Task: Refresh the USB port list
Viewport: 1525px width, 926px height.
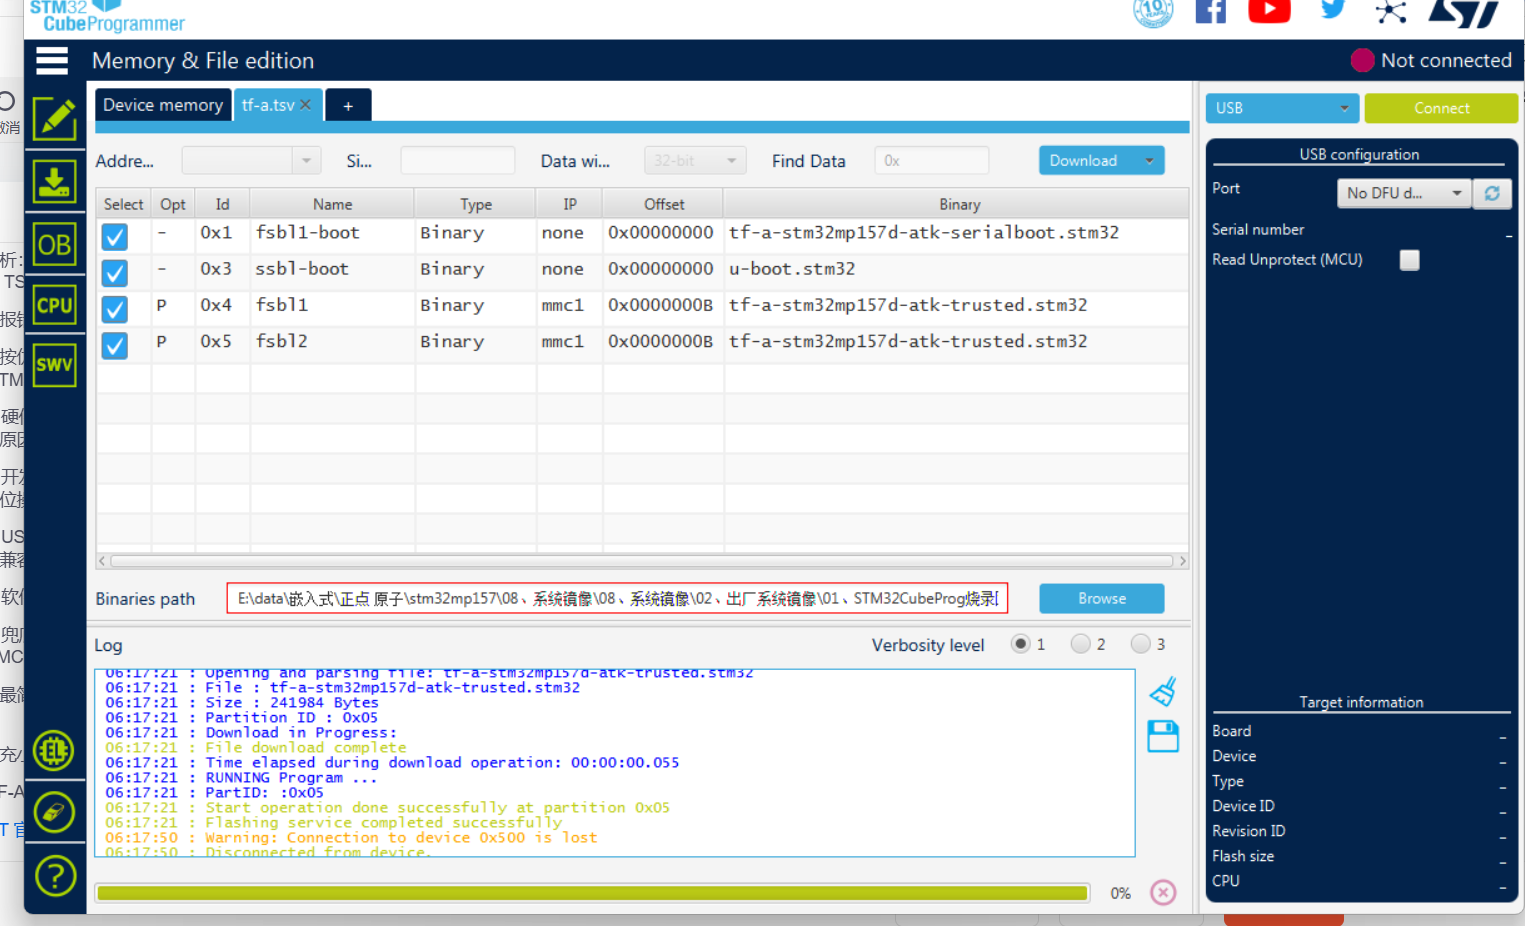Action: (1492, 193)
